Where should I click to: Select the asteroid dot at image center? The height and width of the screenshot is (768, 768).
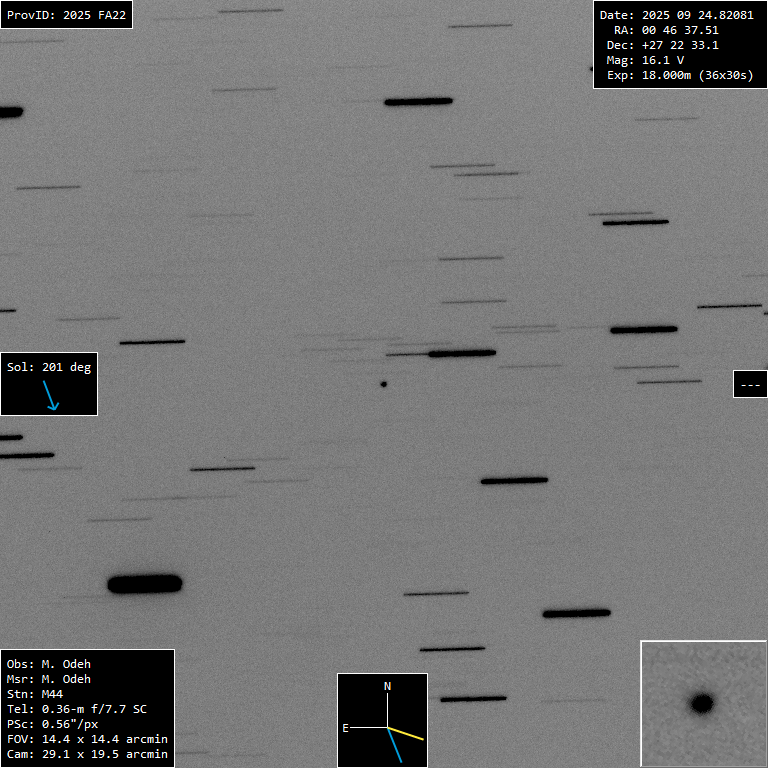pyautogui.click(x=383, y=383)
